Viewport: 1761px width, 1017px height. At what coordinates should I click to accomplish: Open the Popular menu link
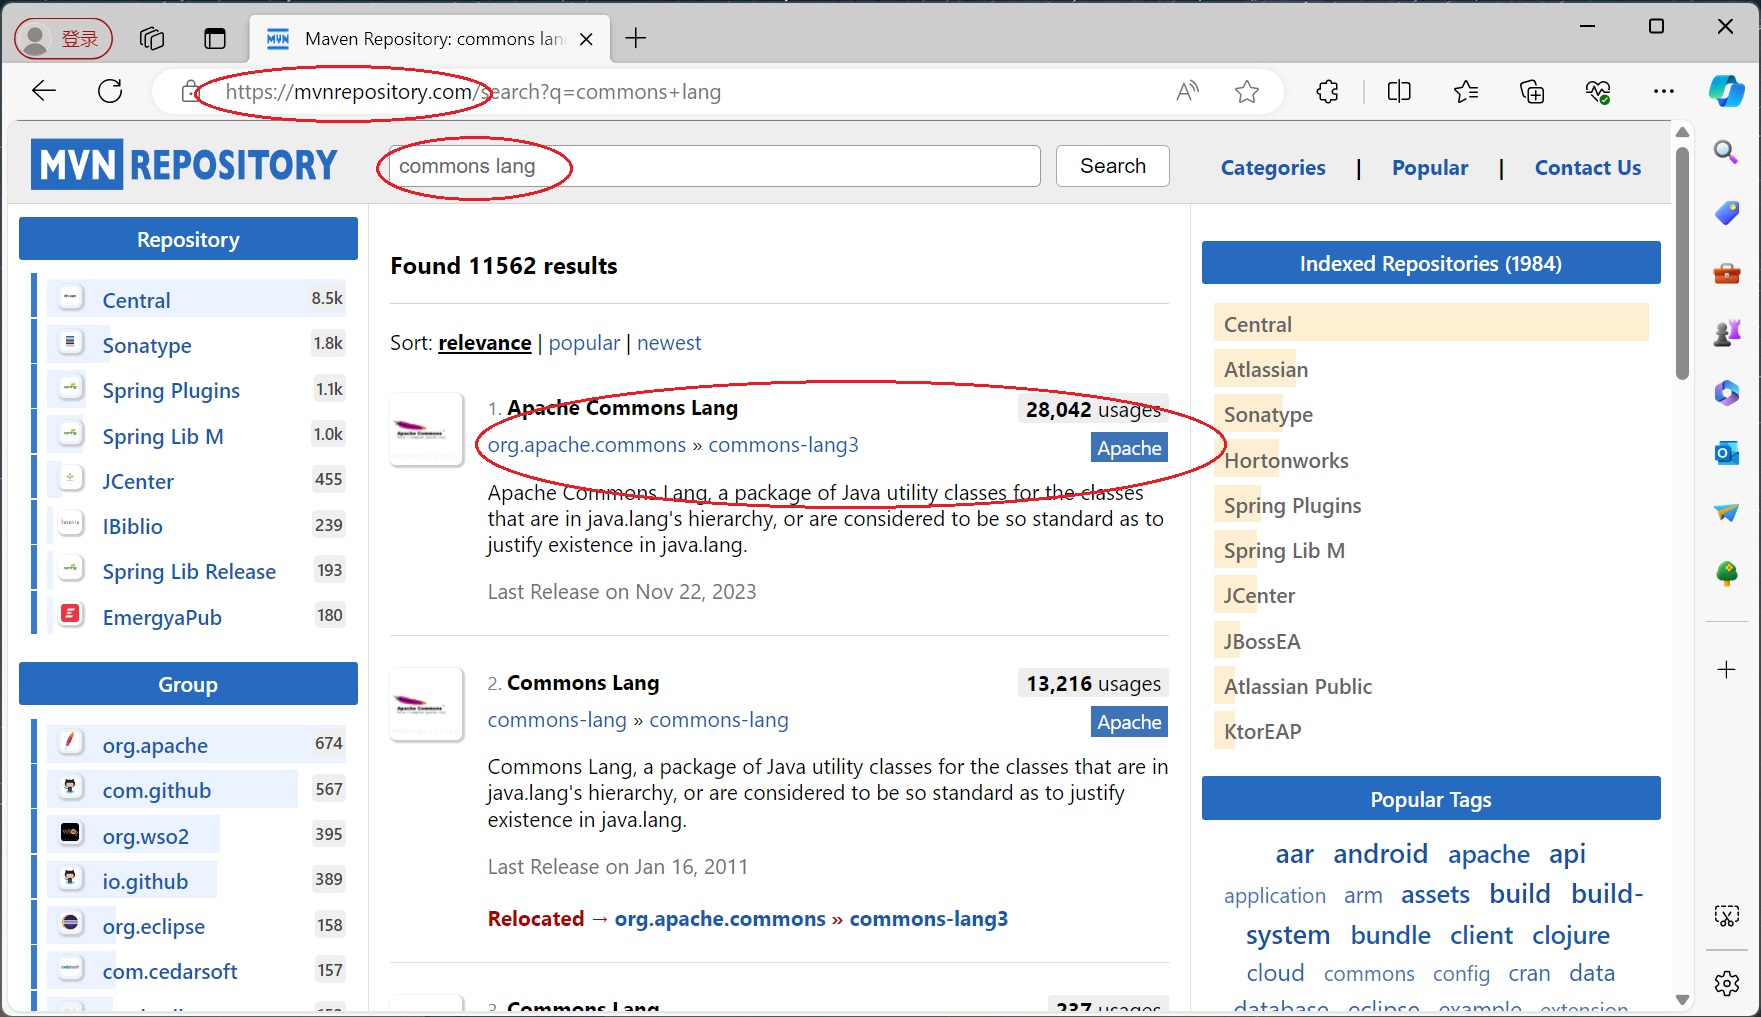click(1430, 168)
